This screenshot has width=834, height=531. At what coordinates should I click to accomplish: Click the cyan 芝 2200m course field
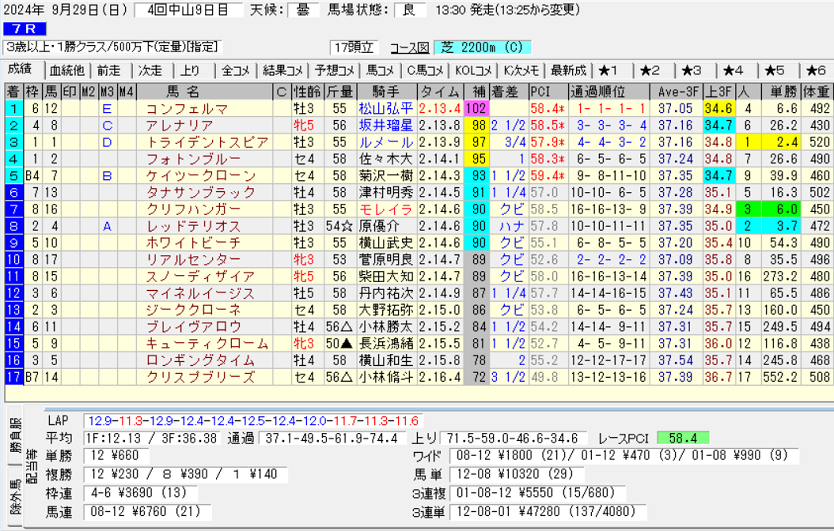pos(482,47)
